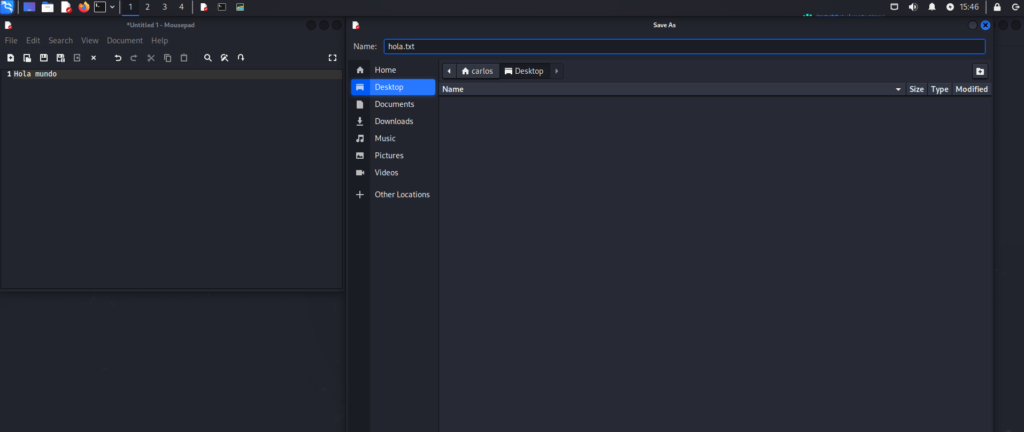Toggle fullscreen mode in Mousepad toolbar
Screen dimensions: 1024x432
[333, 58]
